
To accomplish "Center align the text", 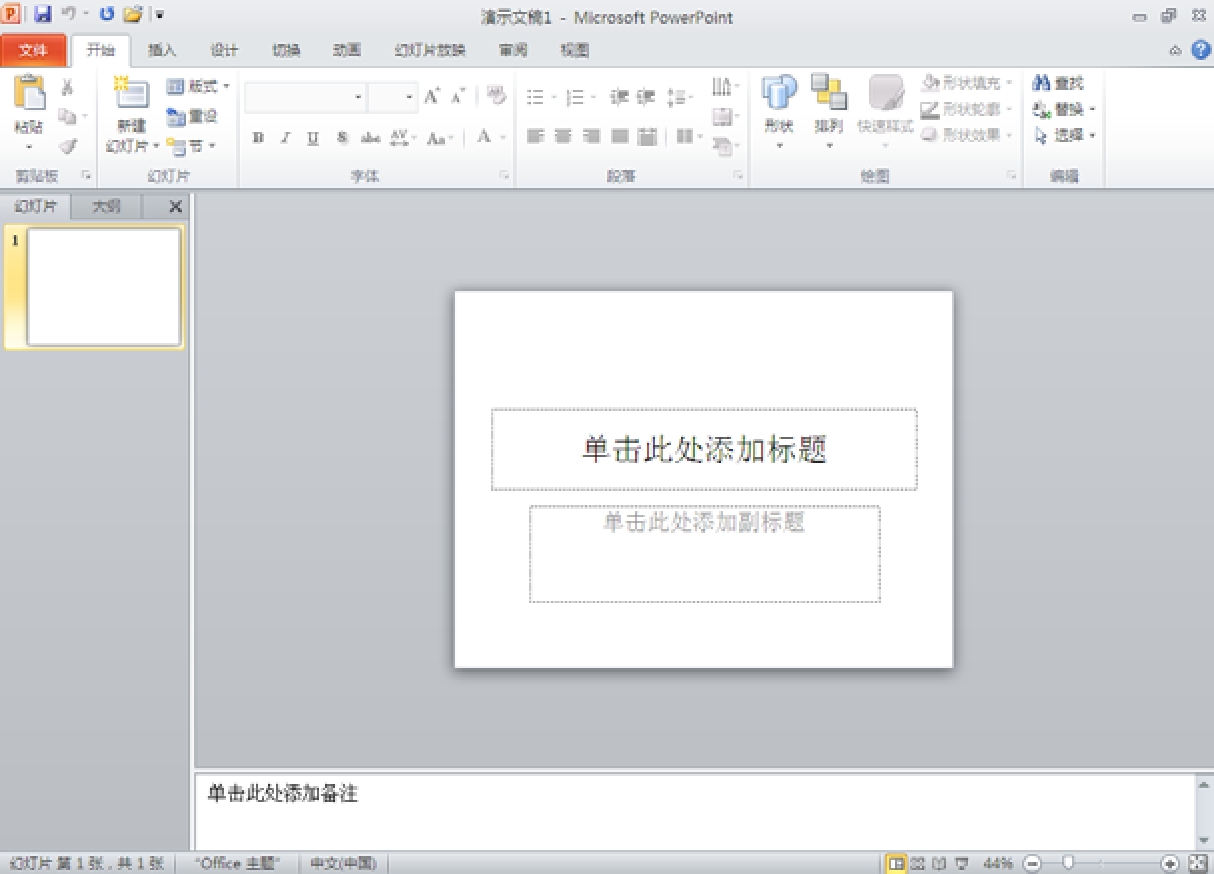I will (x=563, y=137).
